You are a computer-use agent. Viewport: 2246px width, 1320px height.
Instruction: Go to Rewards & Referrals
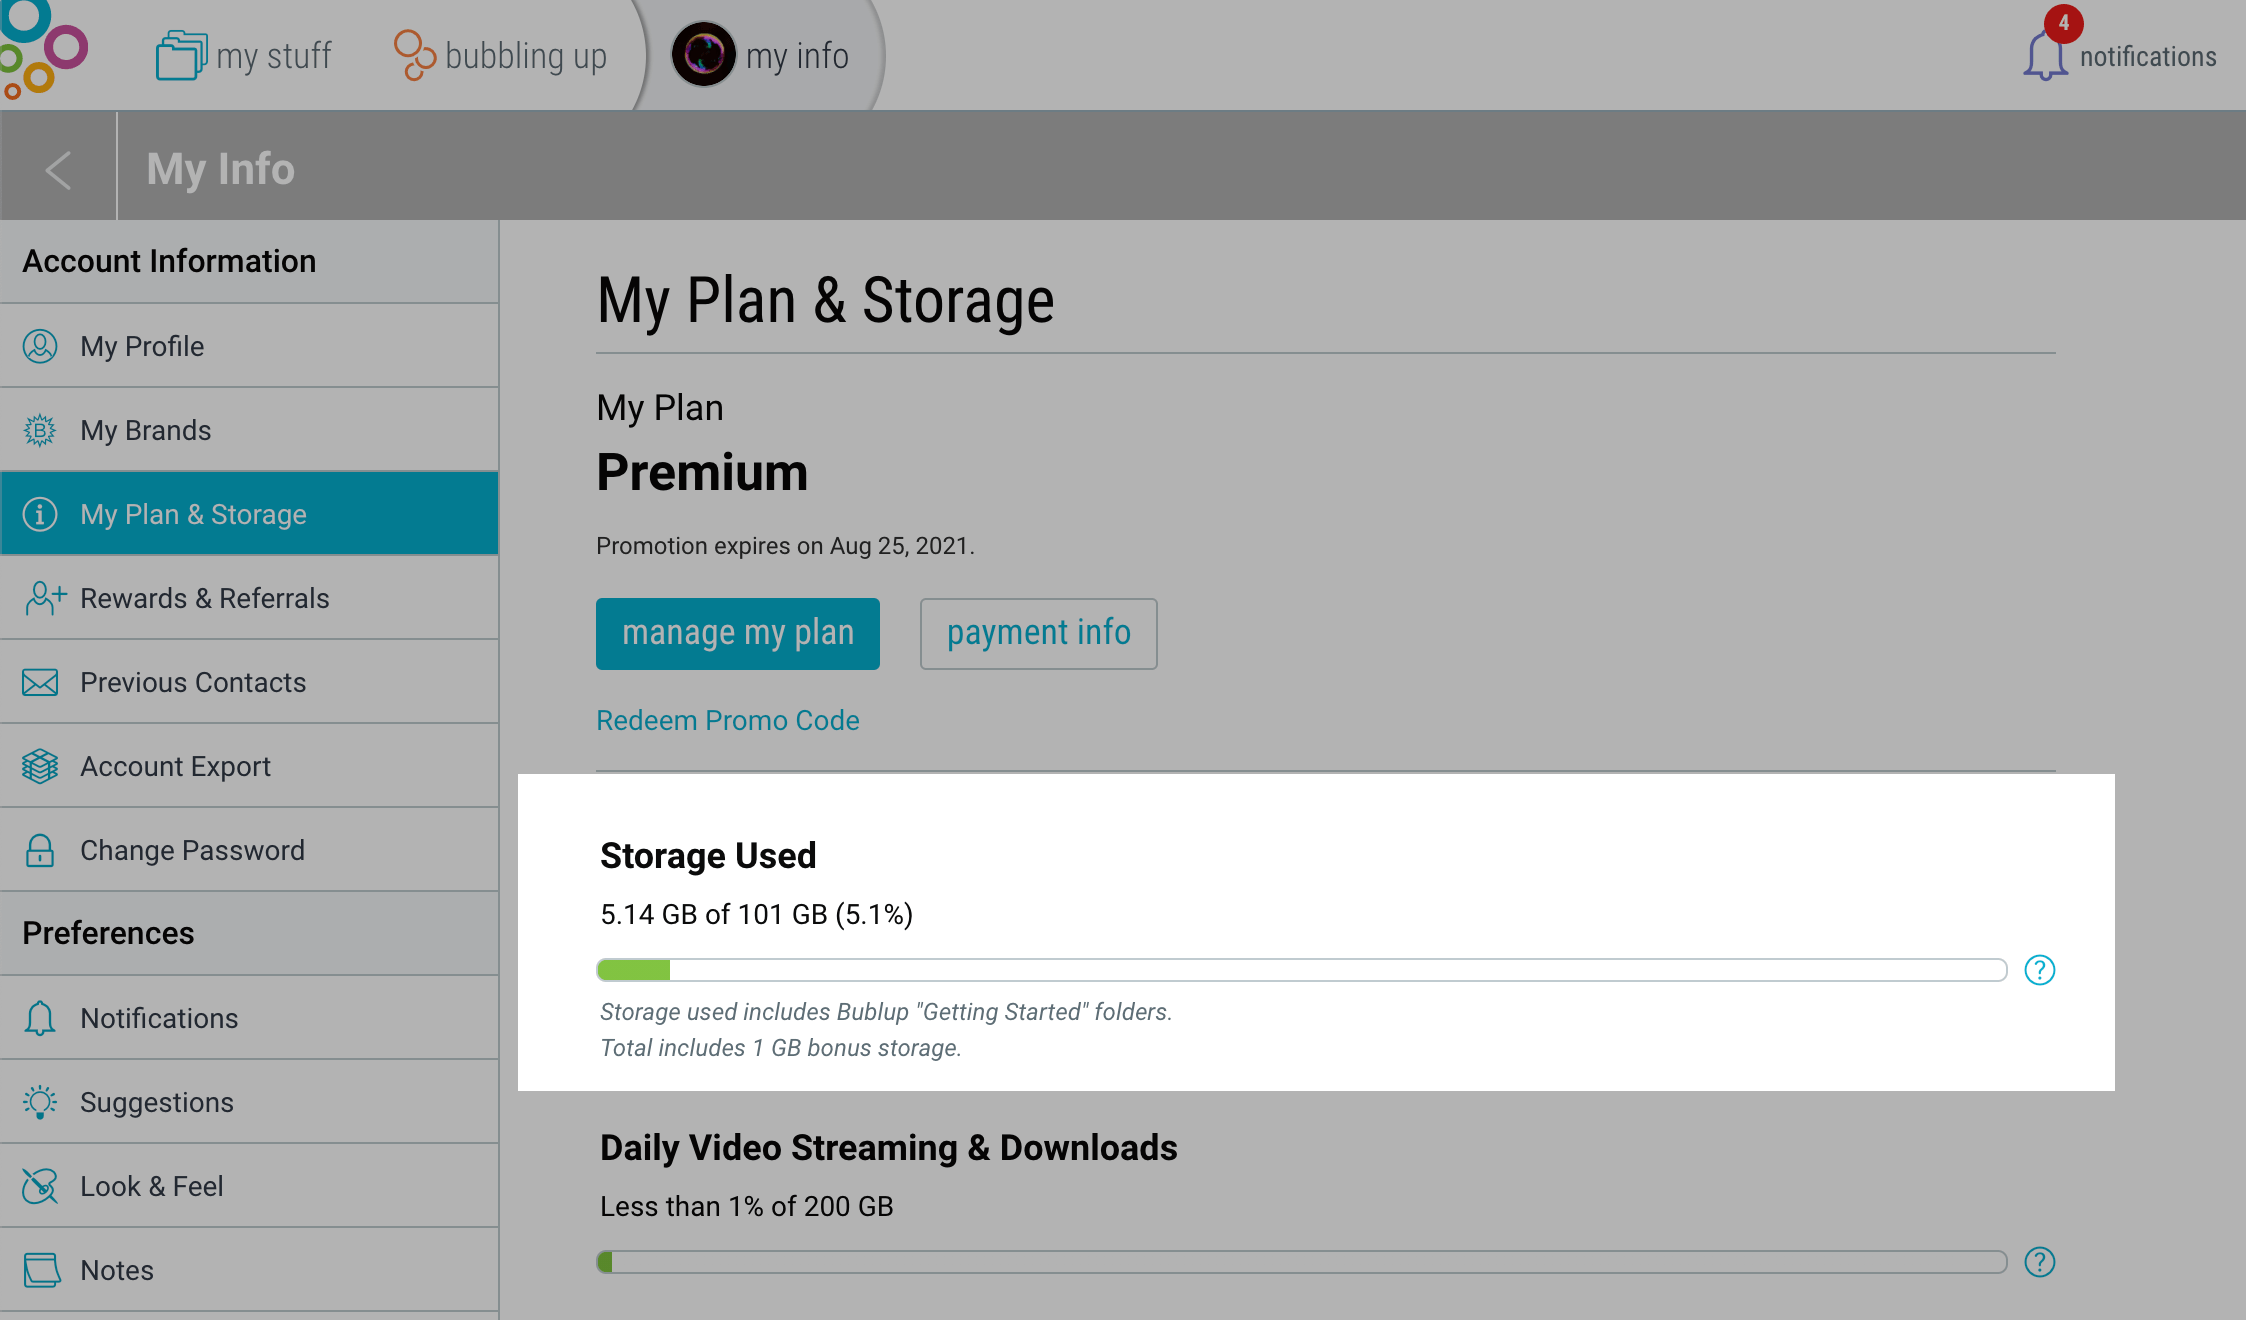coord(249,598)
